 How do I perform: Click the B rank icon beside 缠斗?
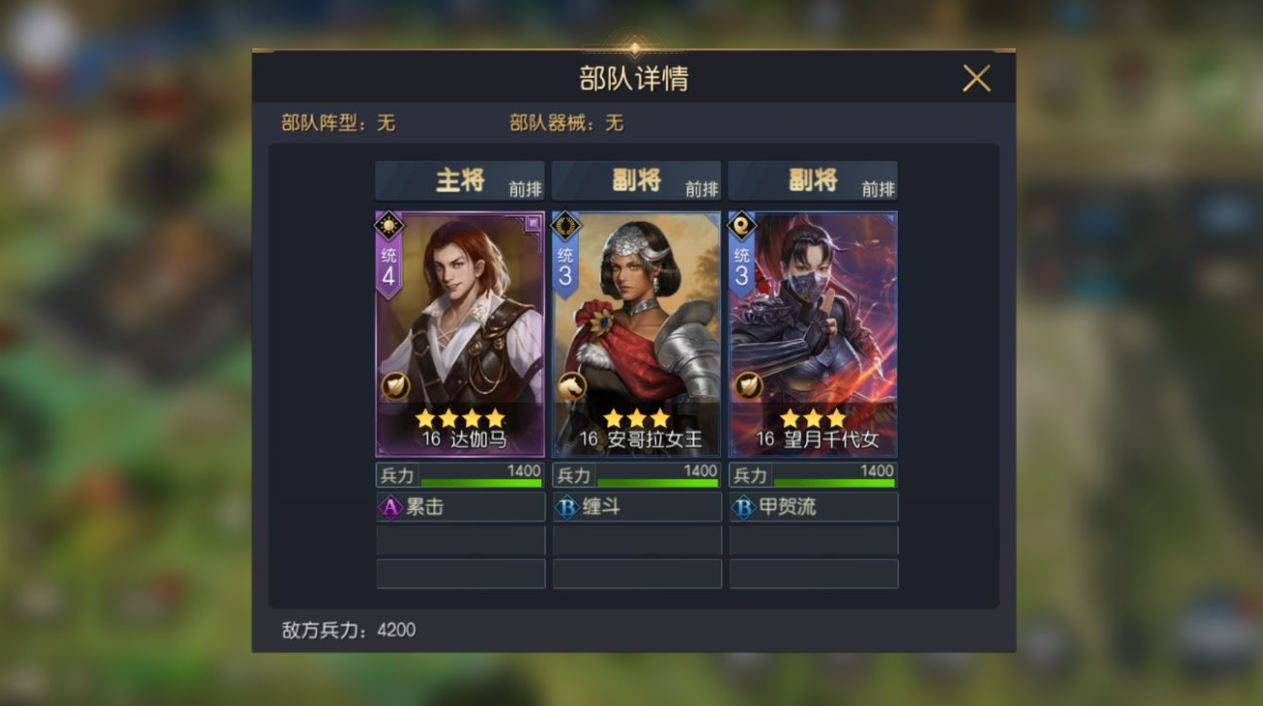tap(567, 507)
